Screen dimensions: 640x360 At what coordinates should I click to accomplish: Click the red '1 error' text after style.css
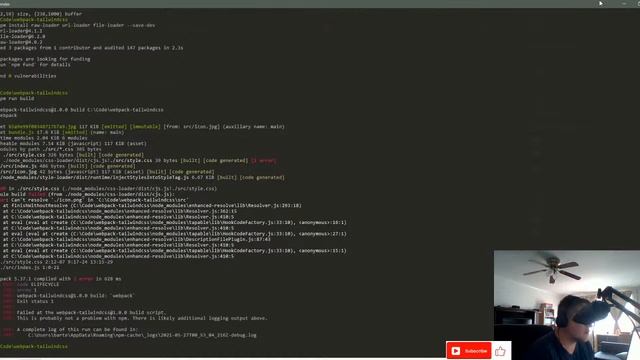click(264, 160)
